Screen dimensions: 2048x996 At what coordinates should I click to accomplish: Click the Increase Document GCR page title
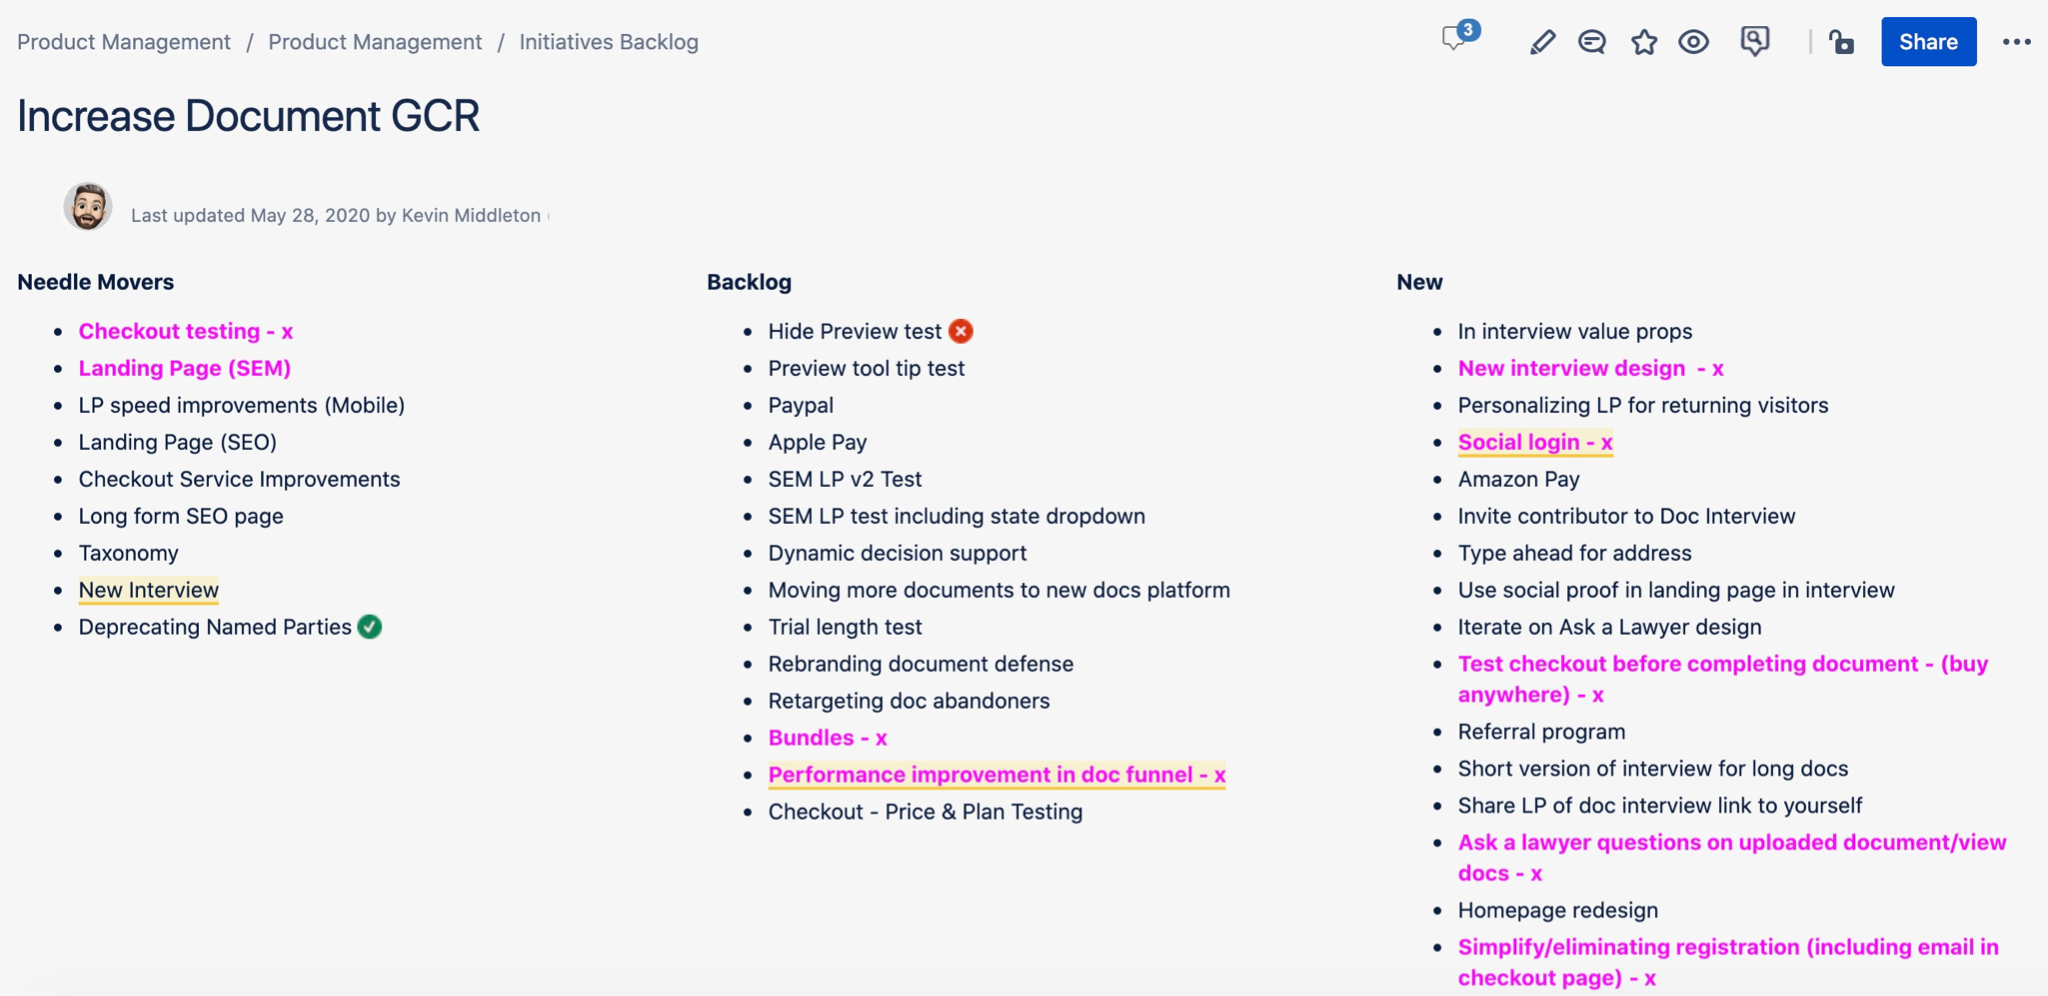[248, 116]
